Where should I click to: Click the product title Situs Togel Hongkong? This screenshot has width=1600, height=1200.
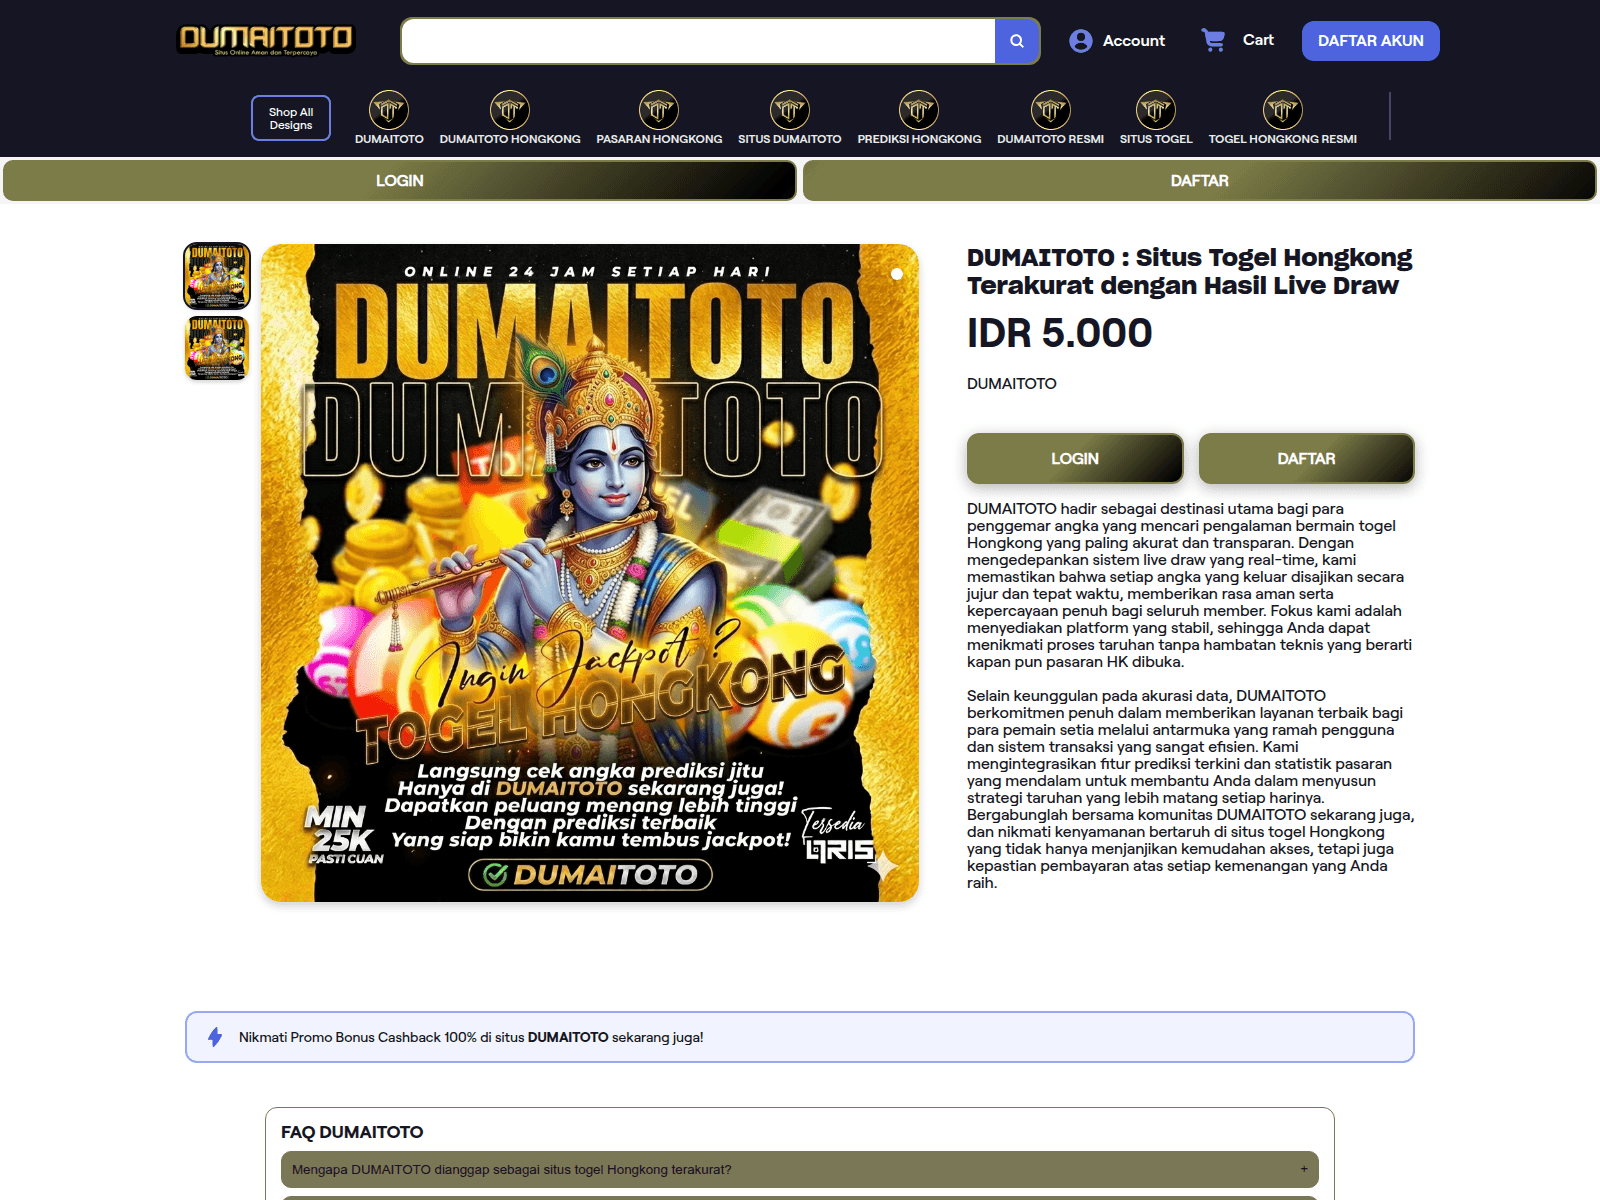[1189, 271]
